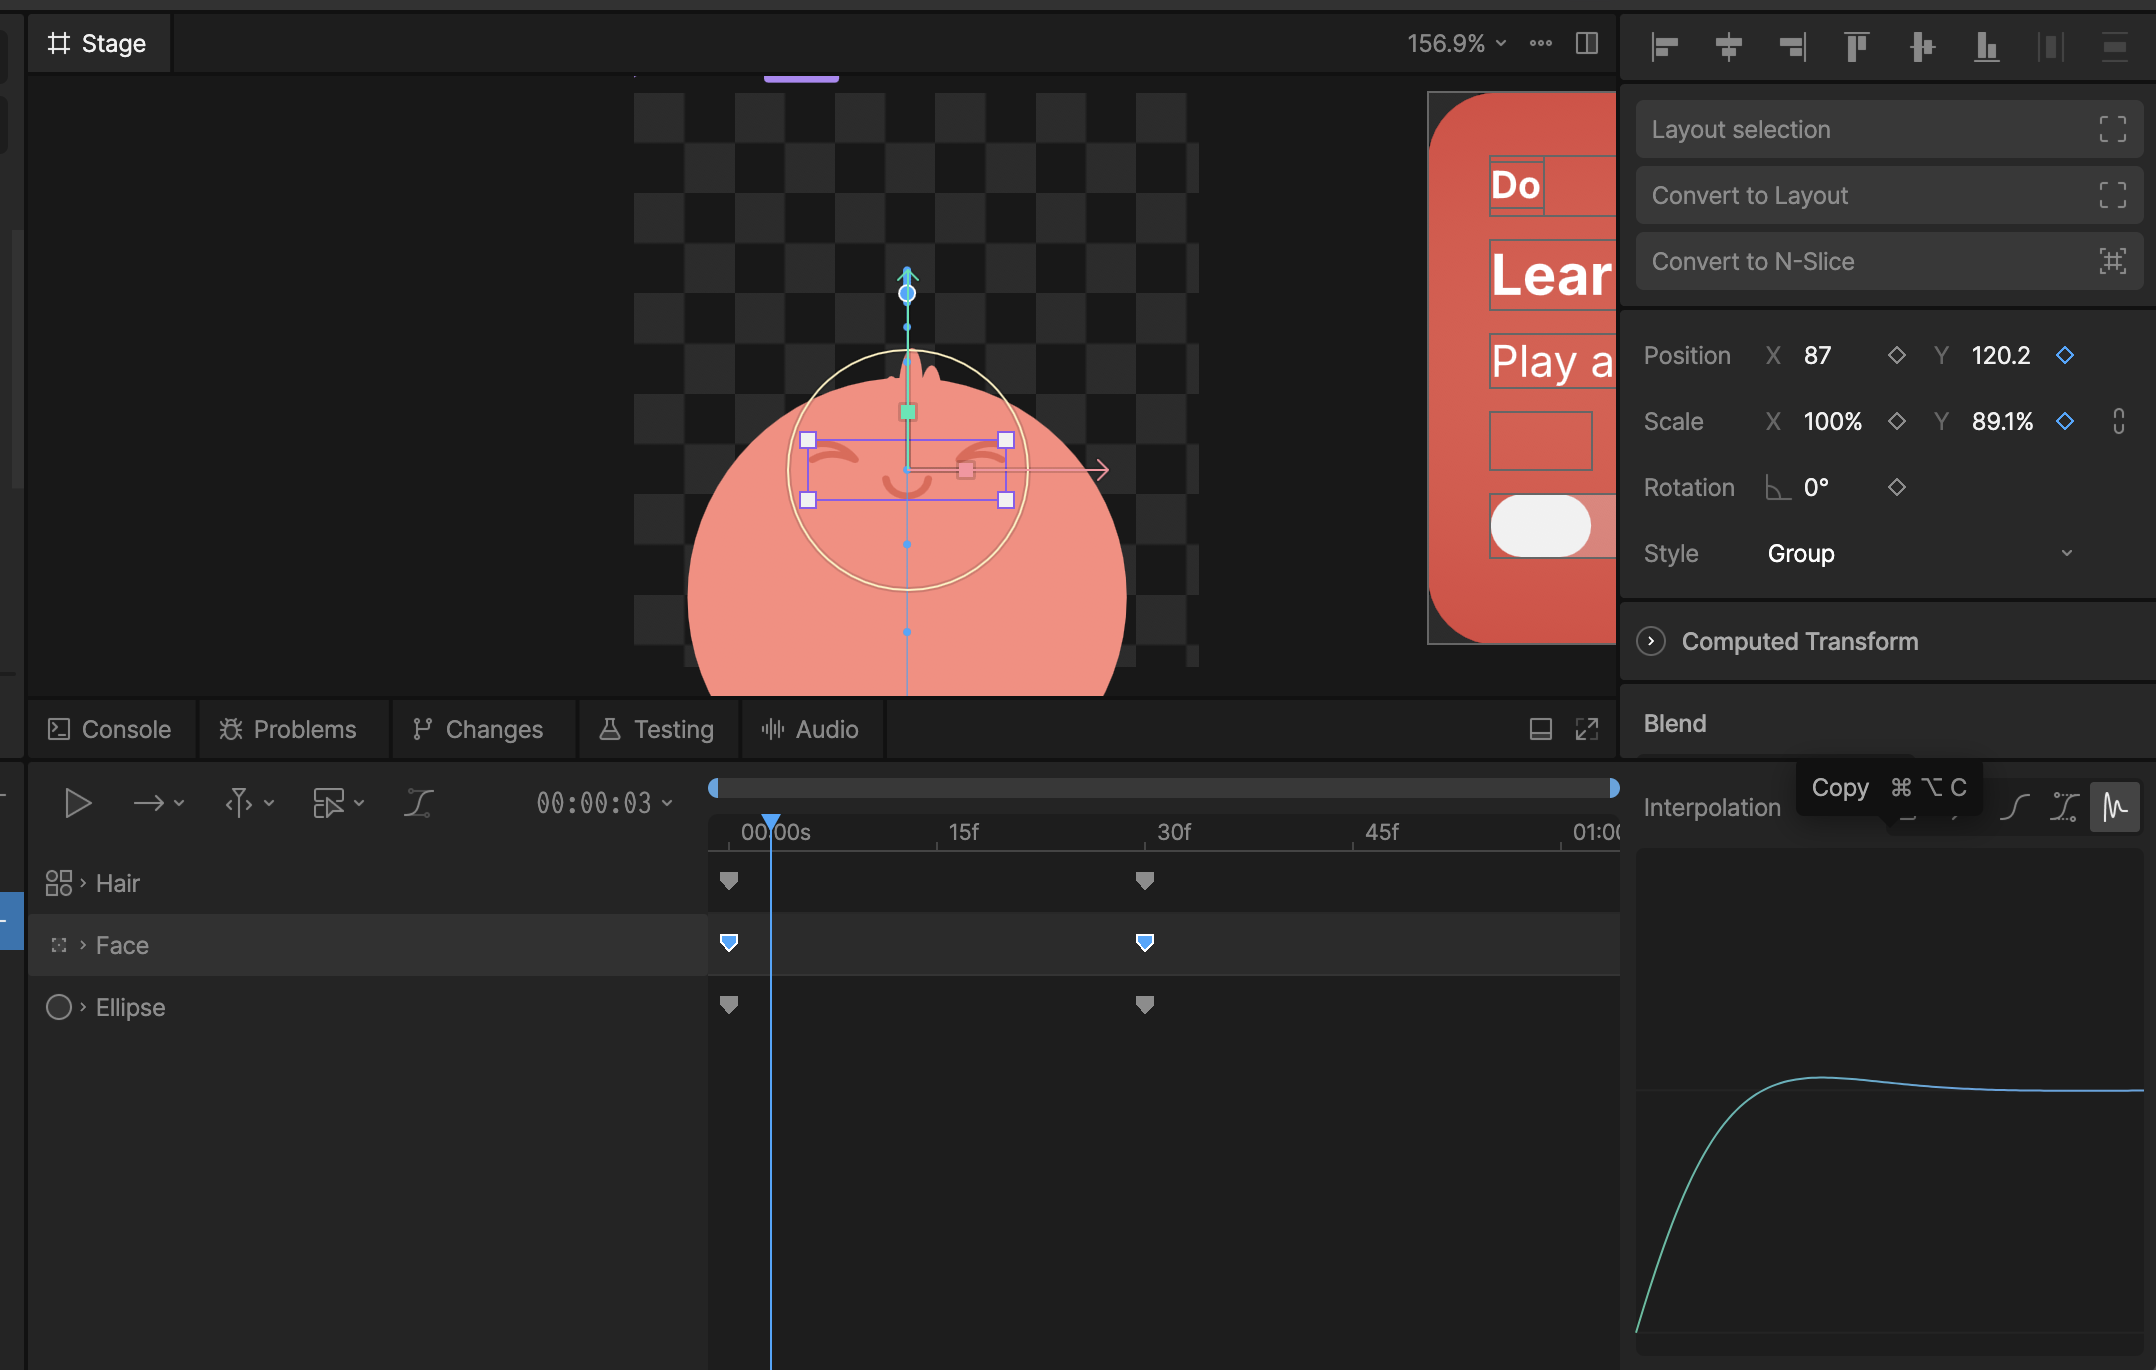Toggle the stage split view icon
The height and width of the screenshot is (1370, 2156).
coord(1587,43)
